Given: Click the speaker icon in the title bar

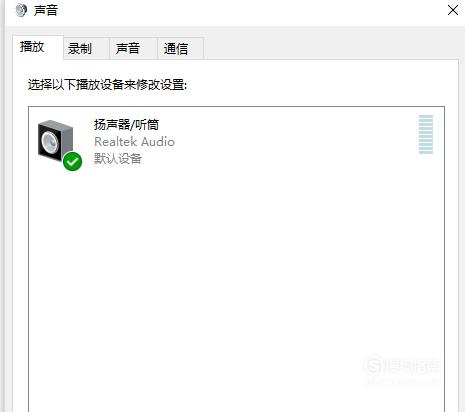Looking at the screenshot, I should [x=21, y=10].
